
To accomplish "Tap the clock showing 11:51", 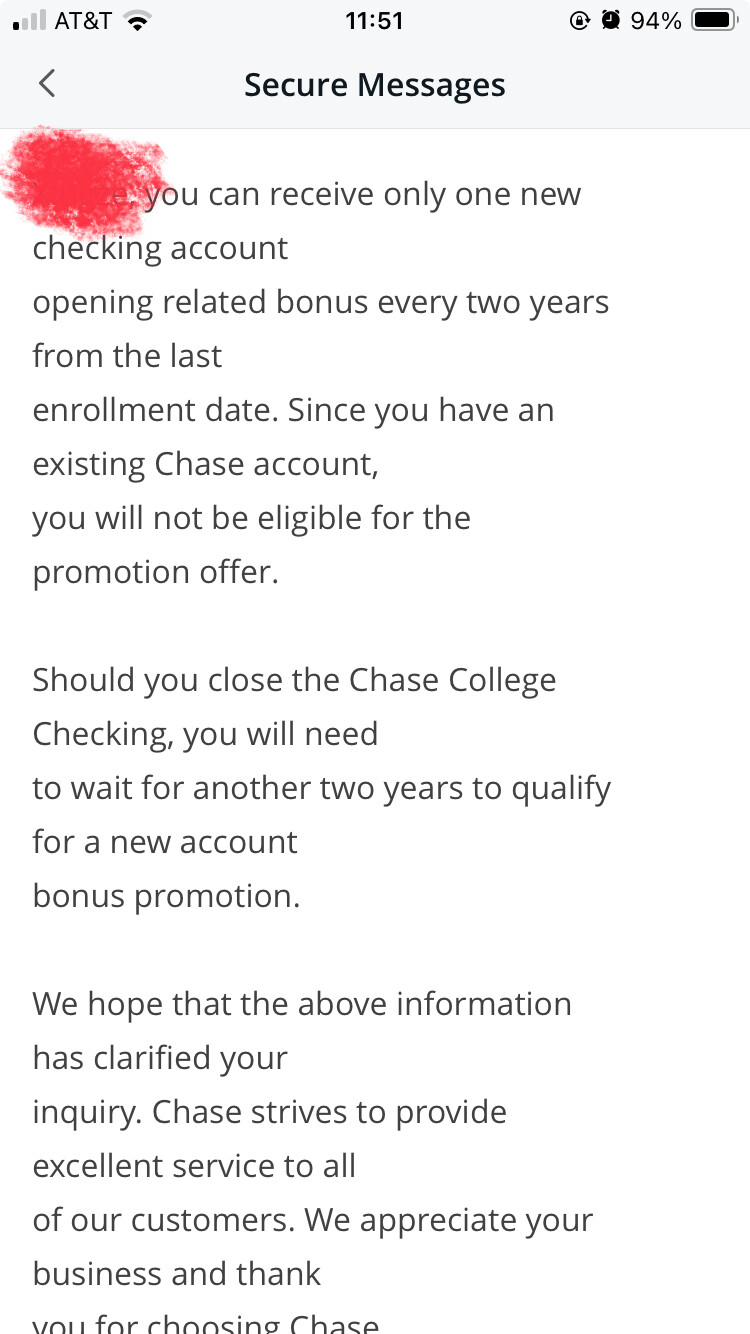I will [x=375, y=20].
